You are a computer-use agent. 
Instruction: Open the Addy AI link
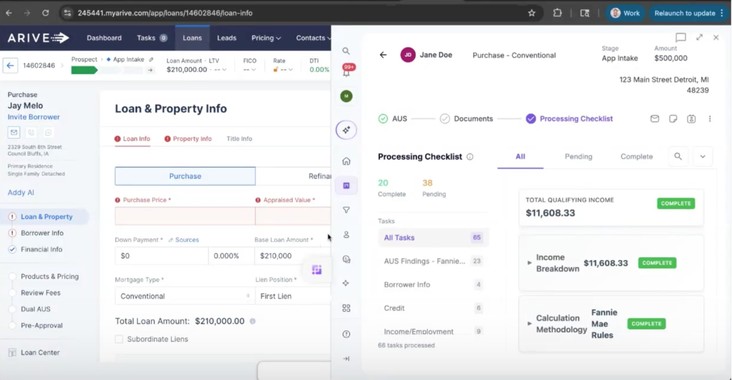[x=21, y=192]
